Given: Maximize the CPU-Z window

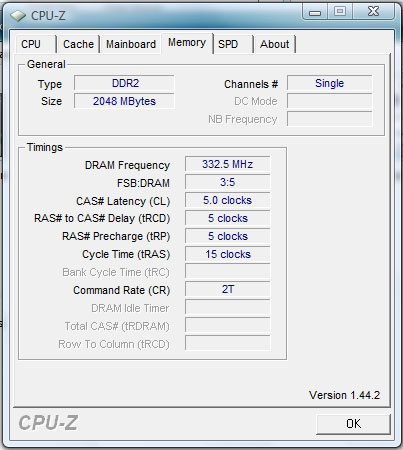Looking at the screenshot, I should 340,12.
